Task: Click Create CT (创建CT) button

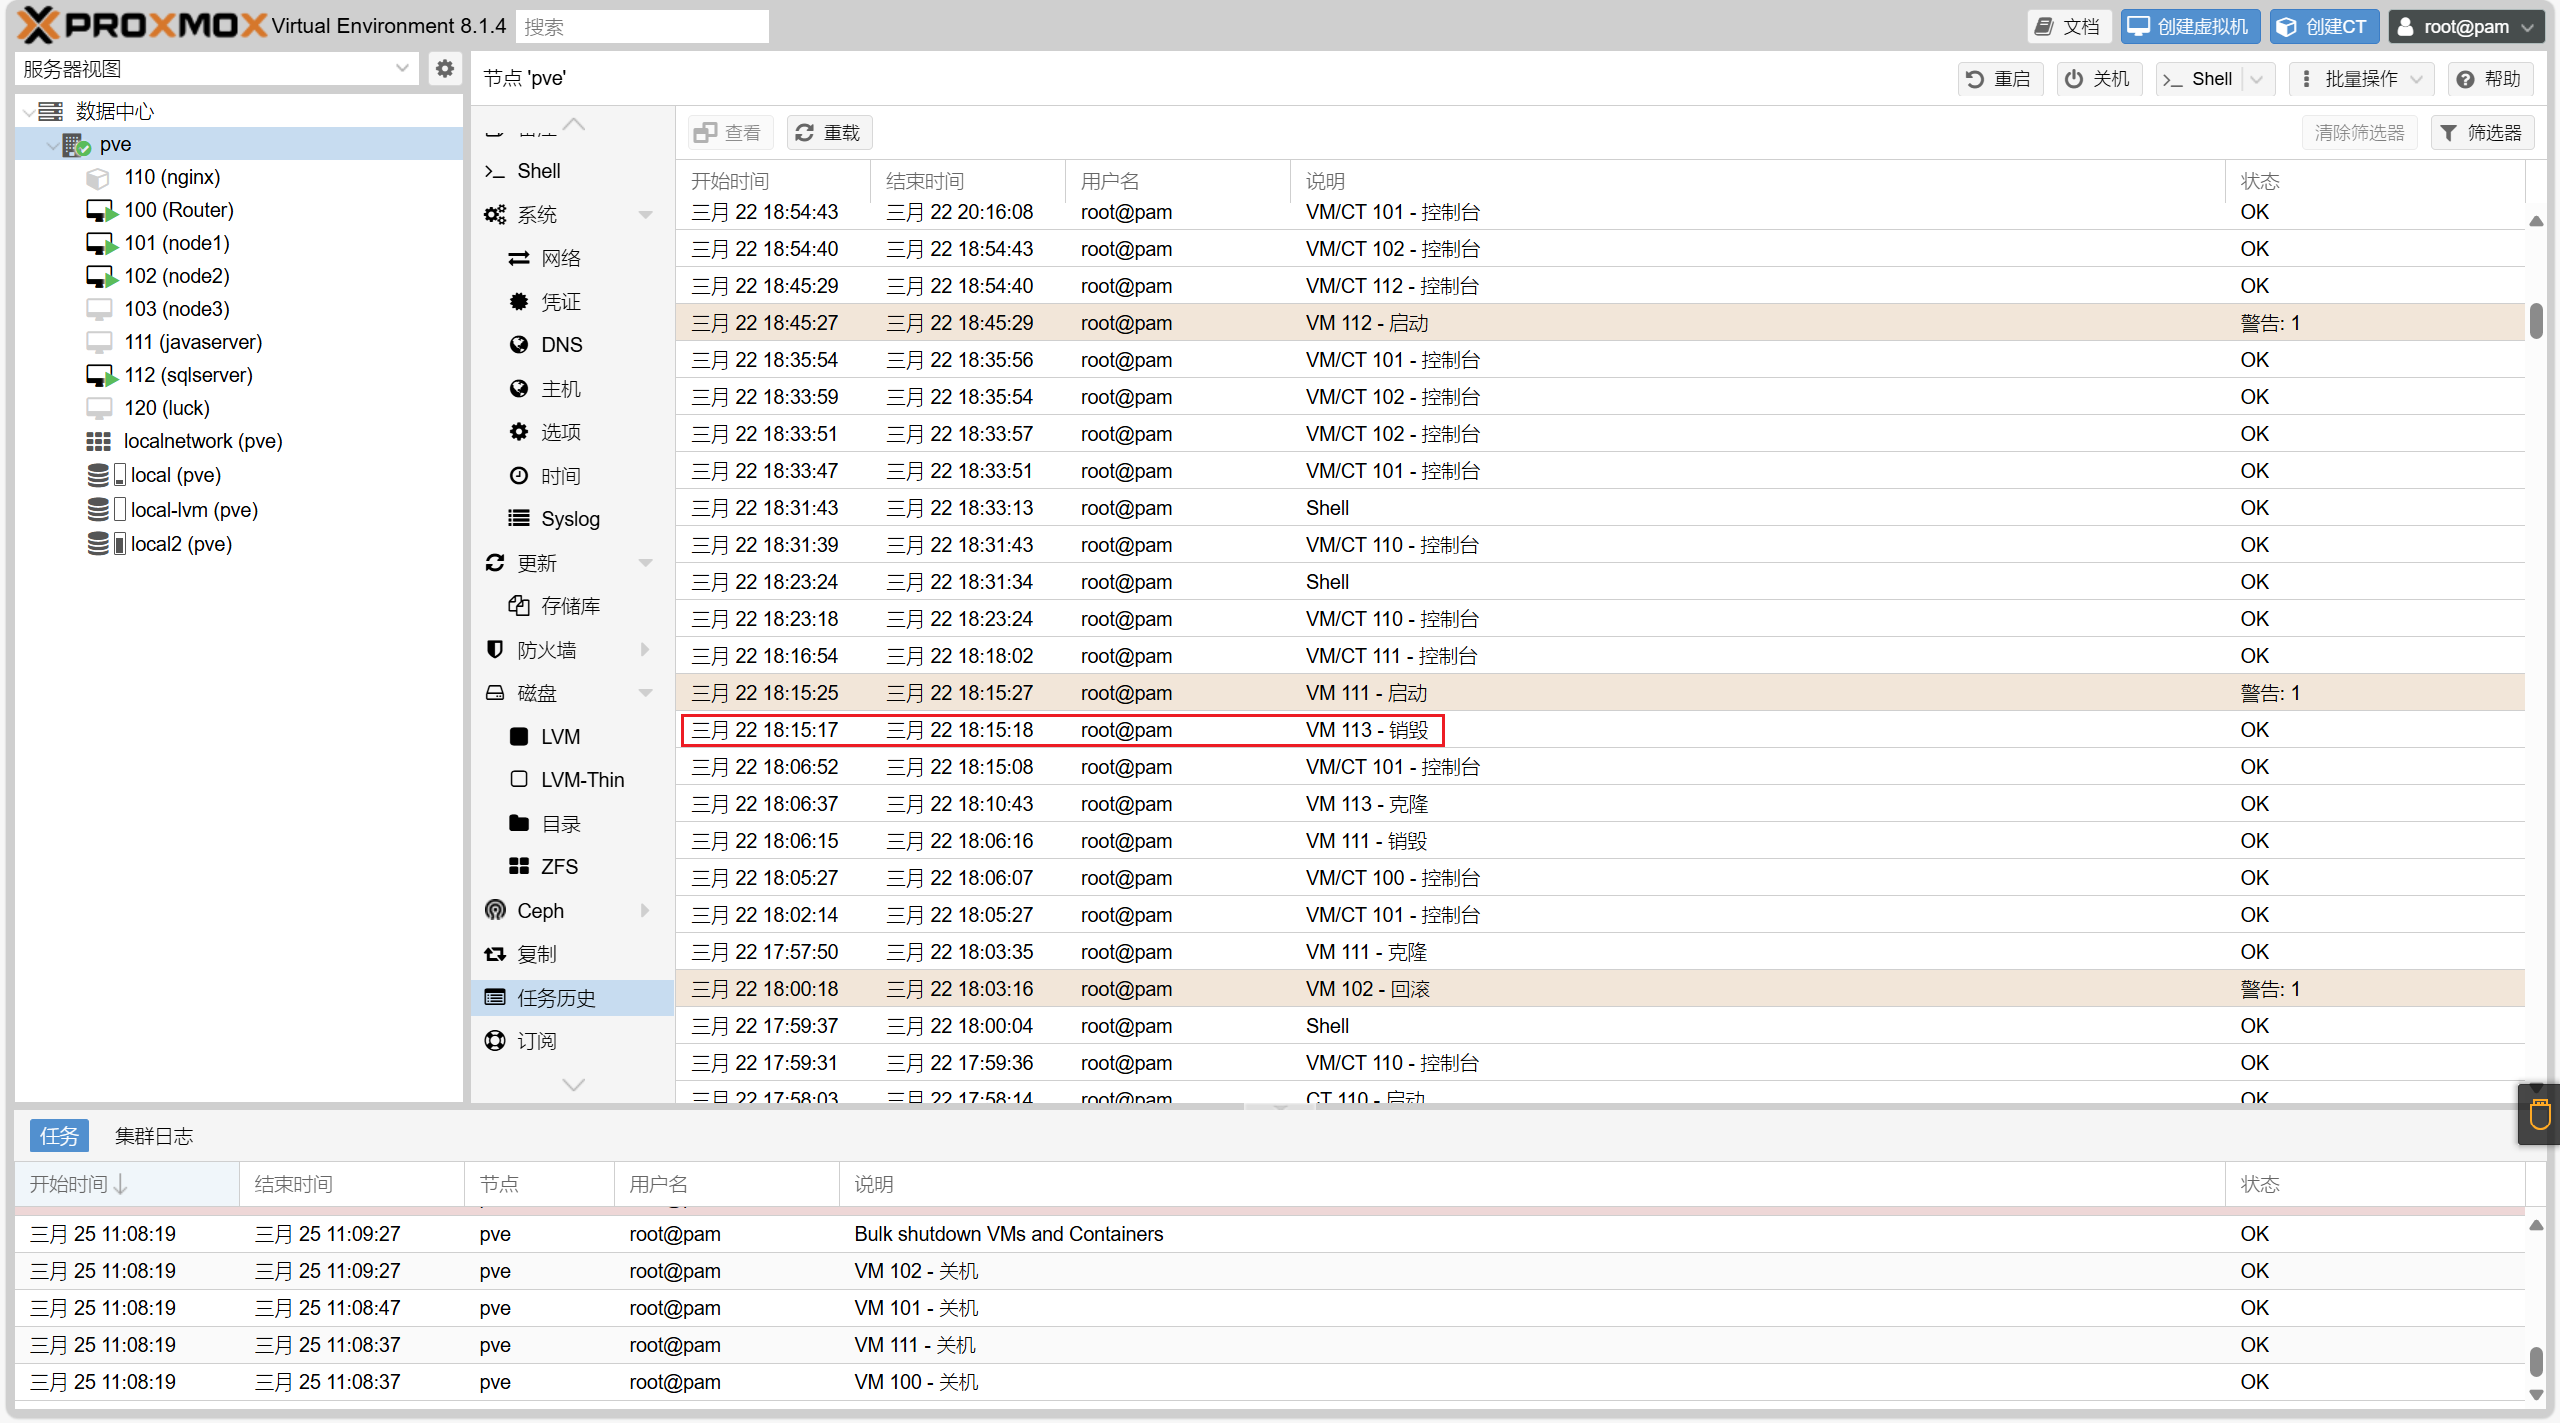Action: [x=2323, y=27]
